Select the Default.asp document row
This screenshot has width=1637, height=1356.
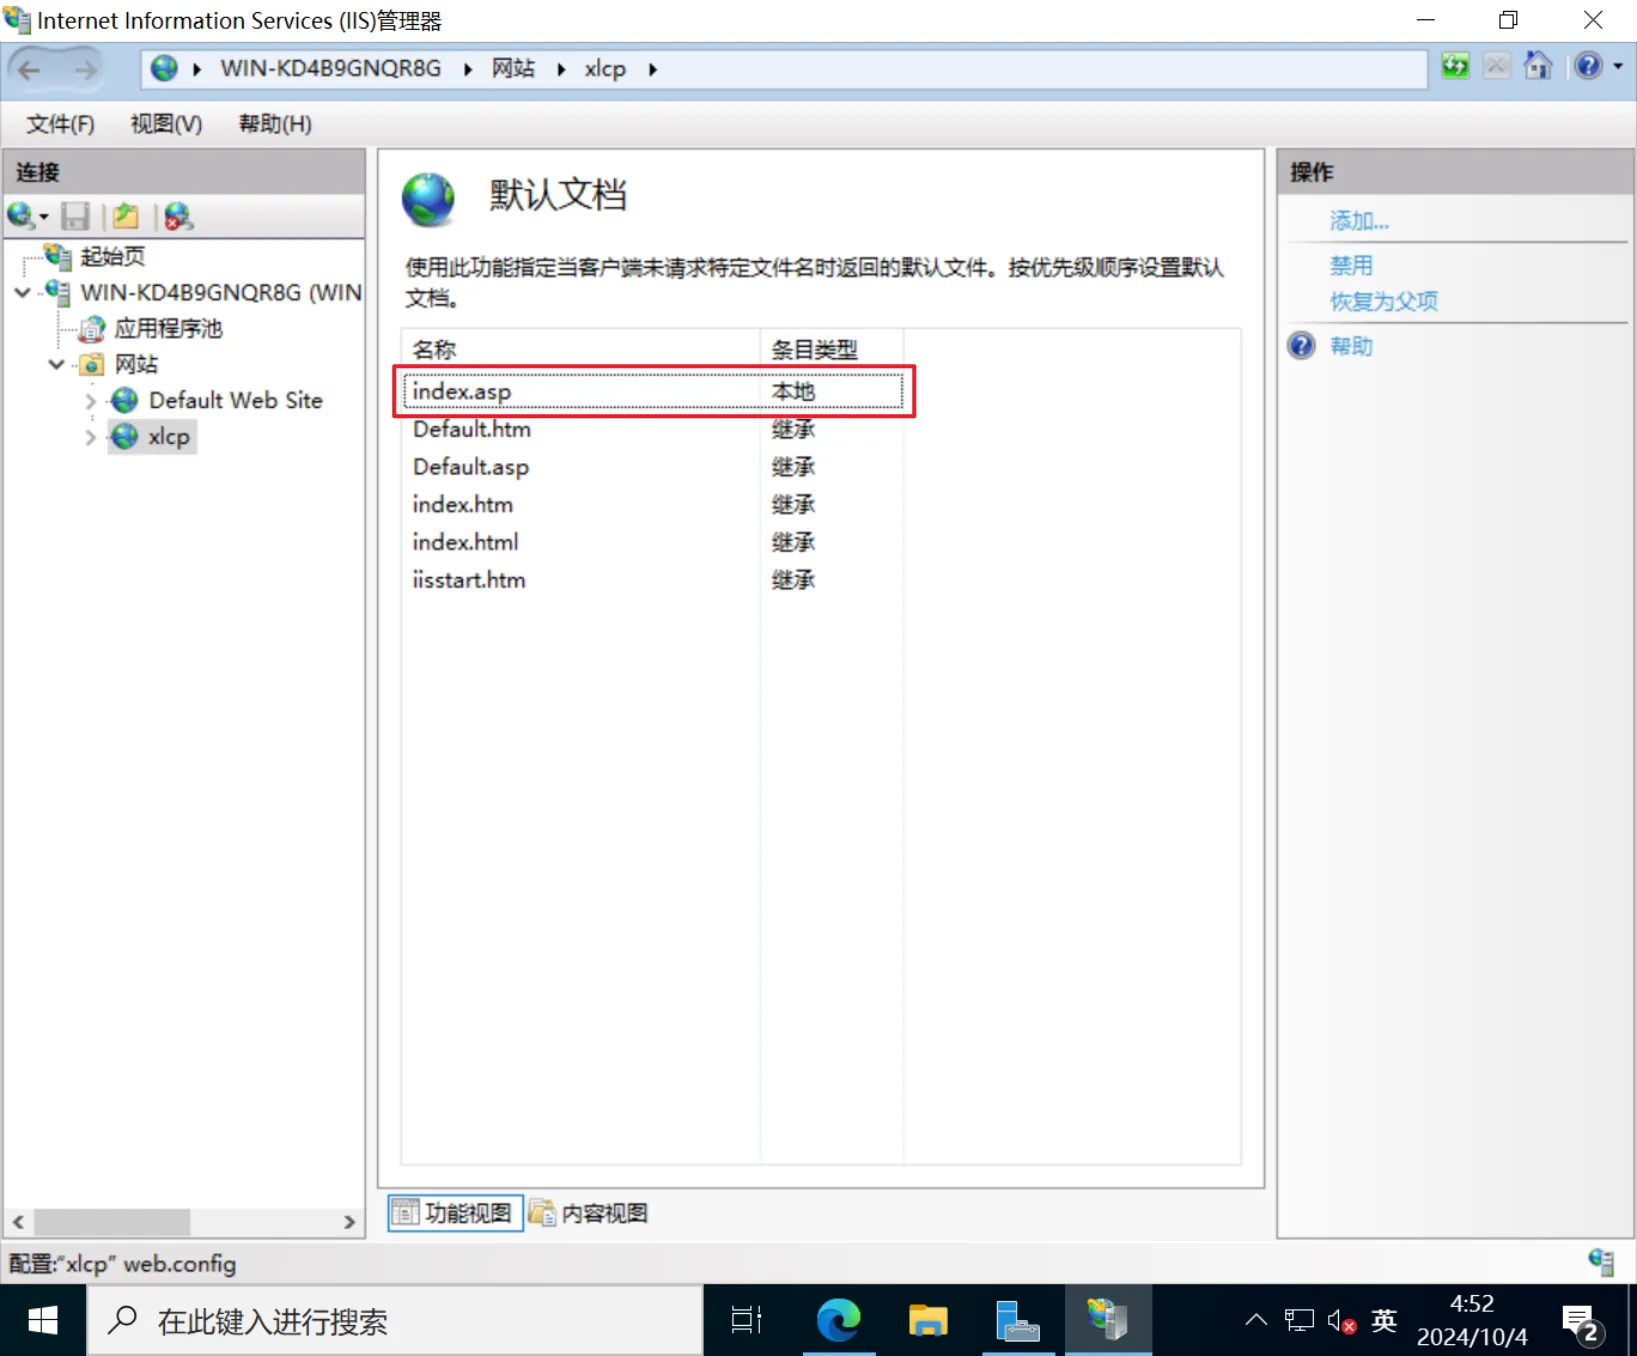pyautogui.click(x=652, y=467)
